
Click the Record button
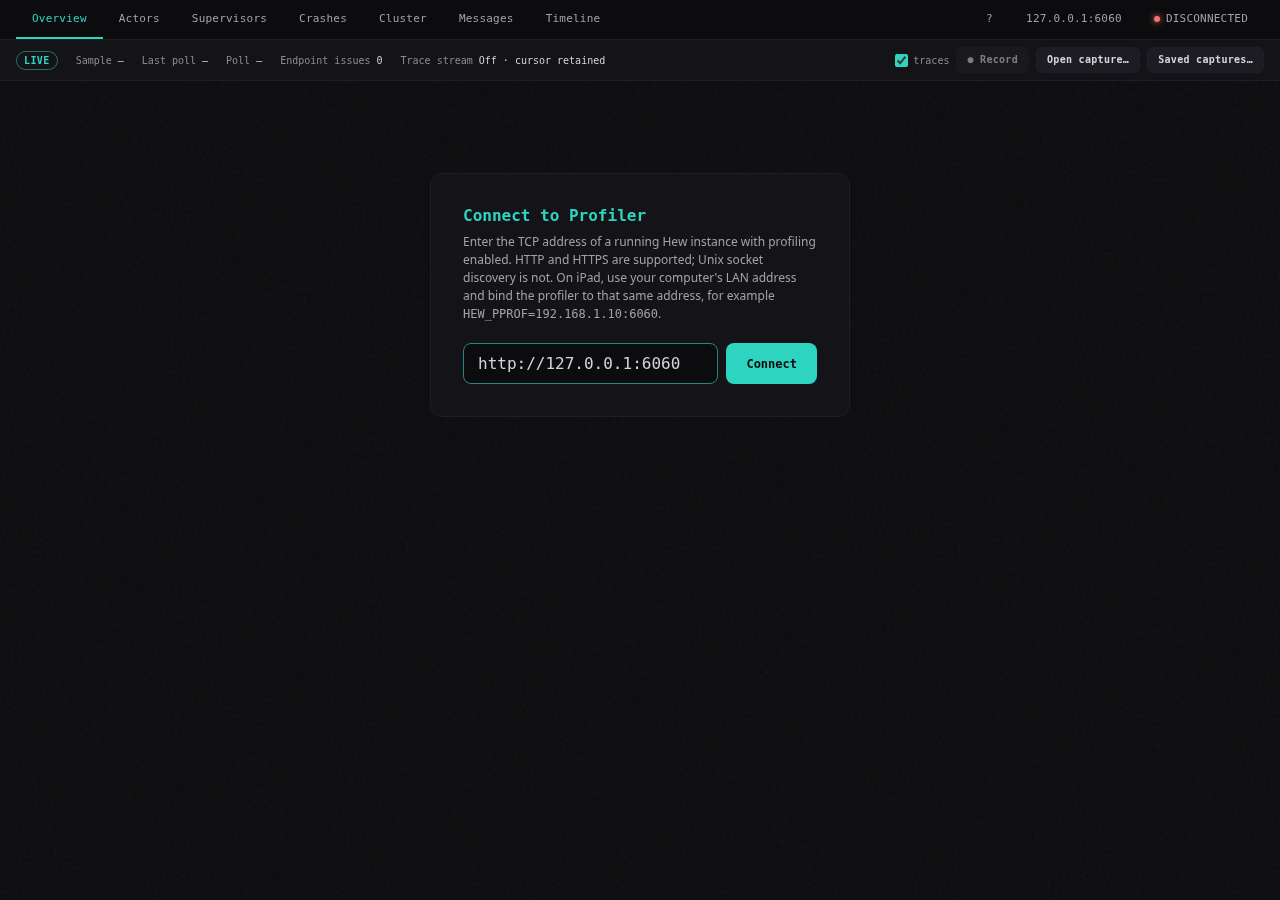(992, 60)
